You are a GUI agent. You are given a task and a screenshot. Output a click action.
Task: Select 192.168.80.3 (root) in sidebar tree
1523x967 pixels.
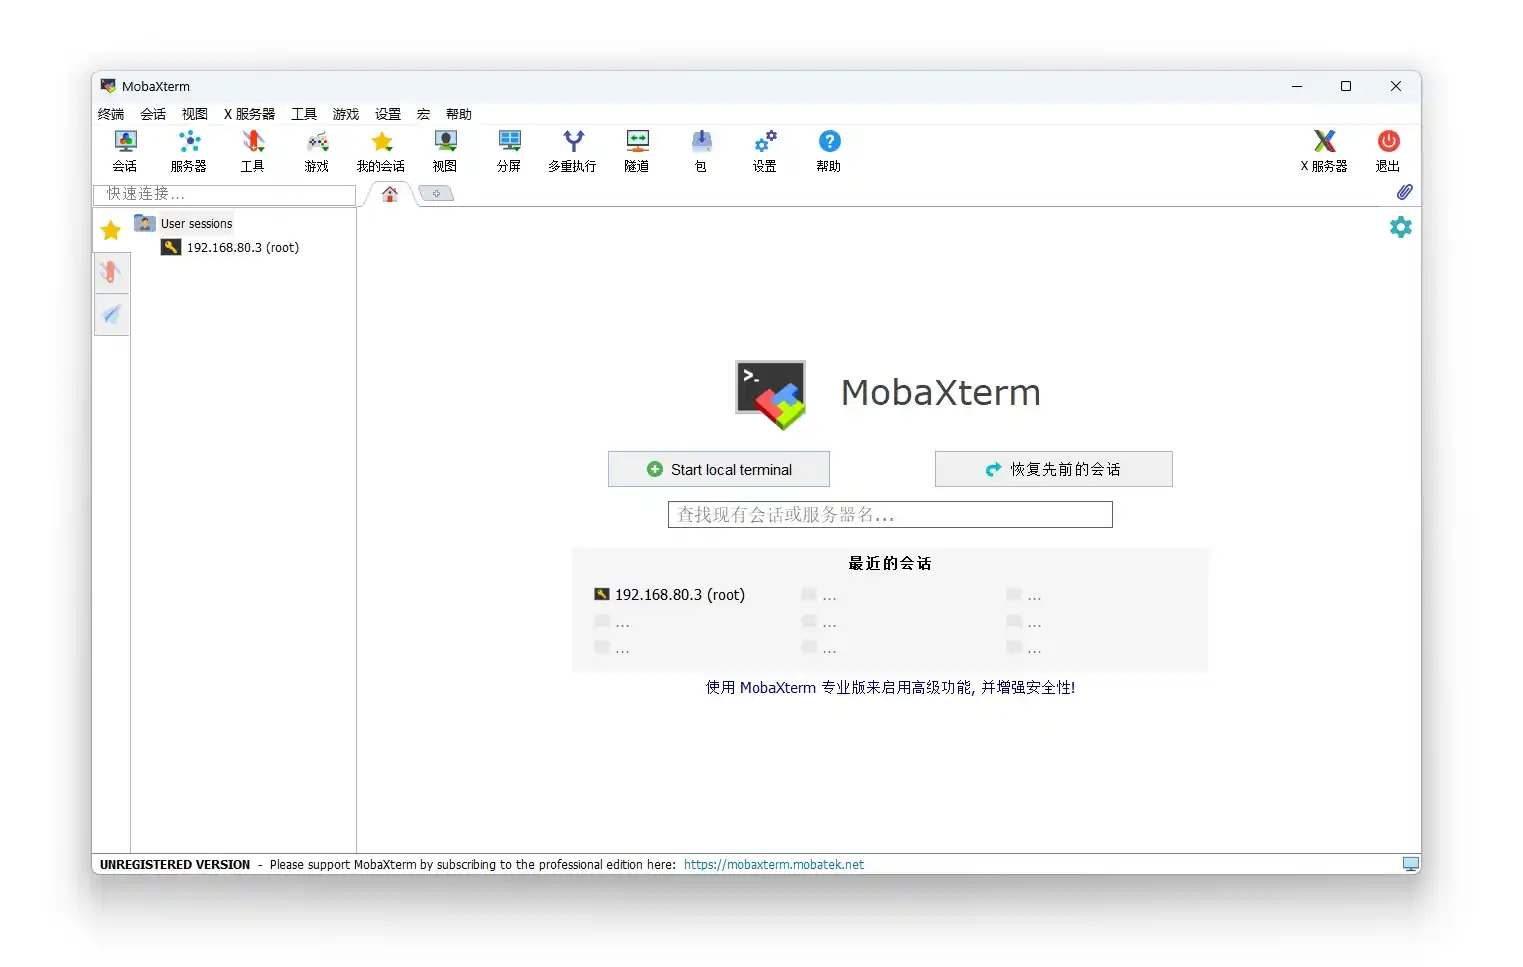click(243, 248)
